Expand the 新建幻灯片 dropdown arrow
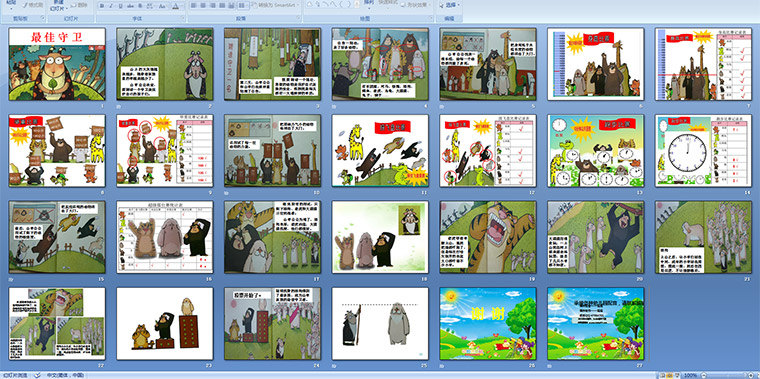This screenshot has width=760, height=379. pyautogui.click(x=67, y=8)
